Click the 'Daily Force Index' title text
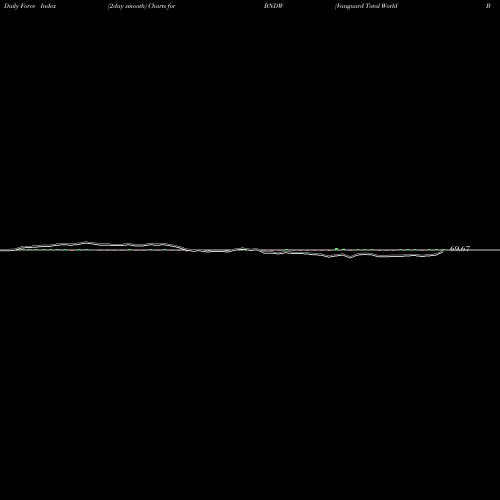 pos(30,6)
